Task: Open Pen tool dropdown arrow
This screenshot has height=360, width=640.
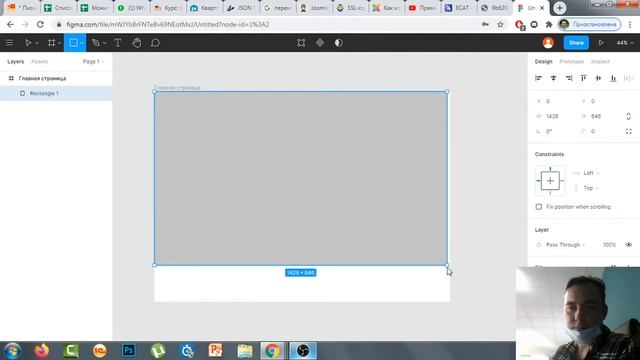Action: pyautogui.click(x=104, y=43)
